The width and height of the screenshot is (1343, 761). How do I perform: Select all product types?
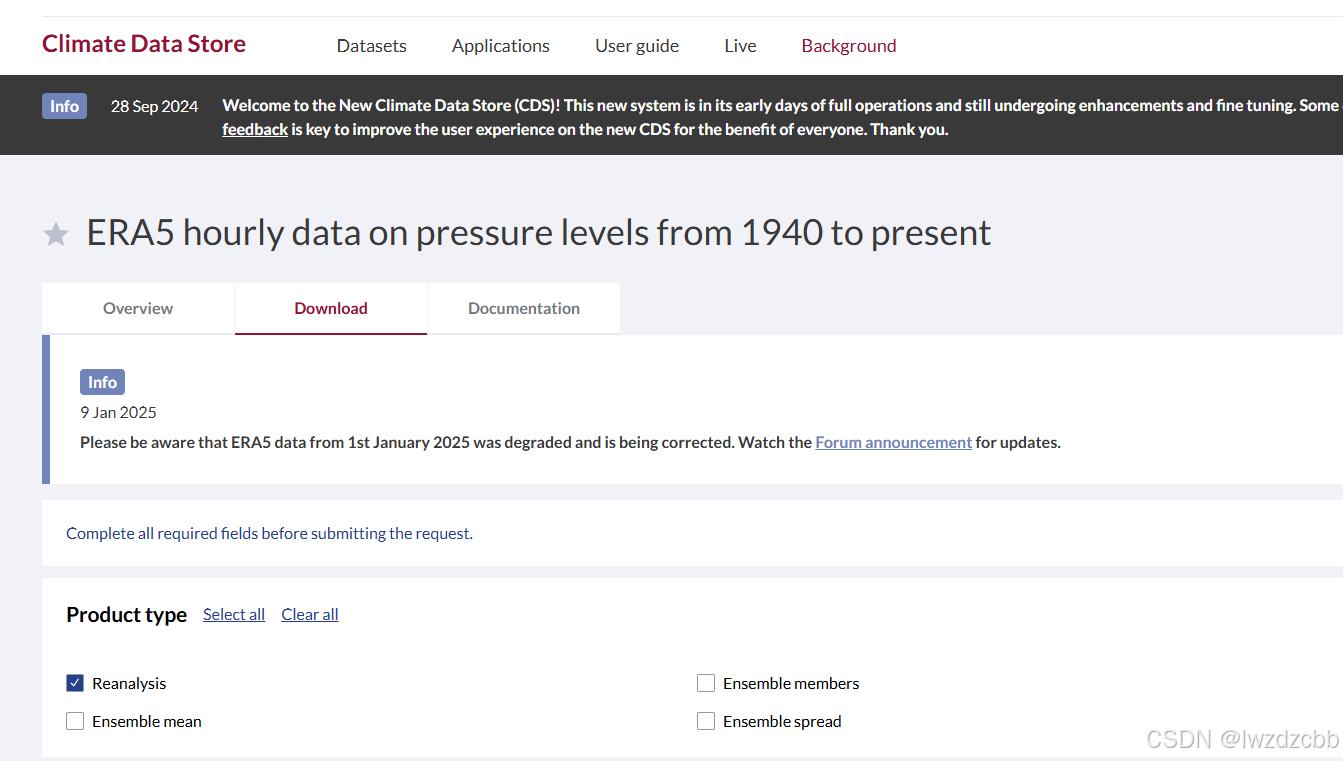234,614
